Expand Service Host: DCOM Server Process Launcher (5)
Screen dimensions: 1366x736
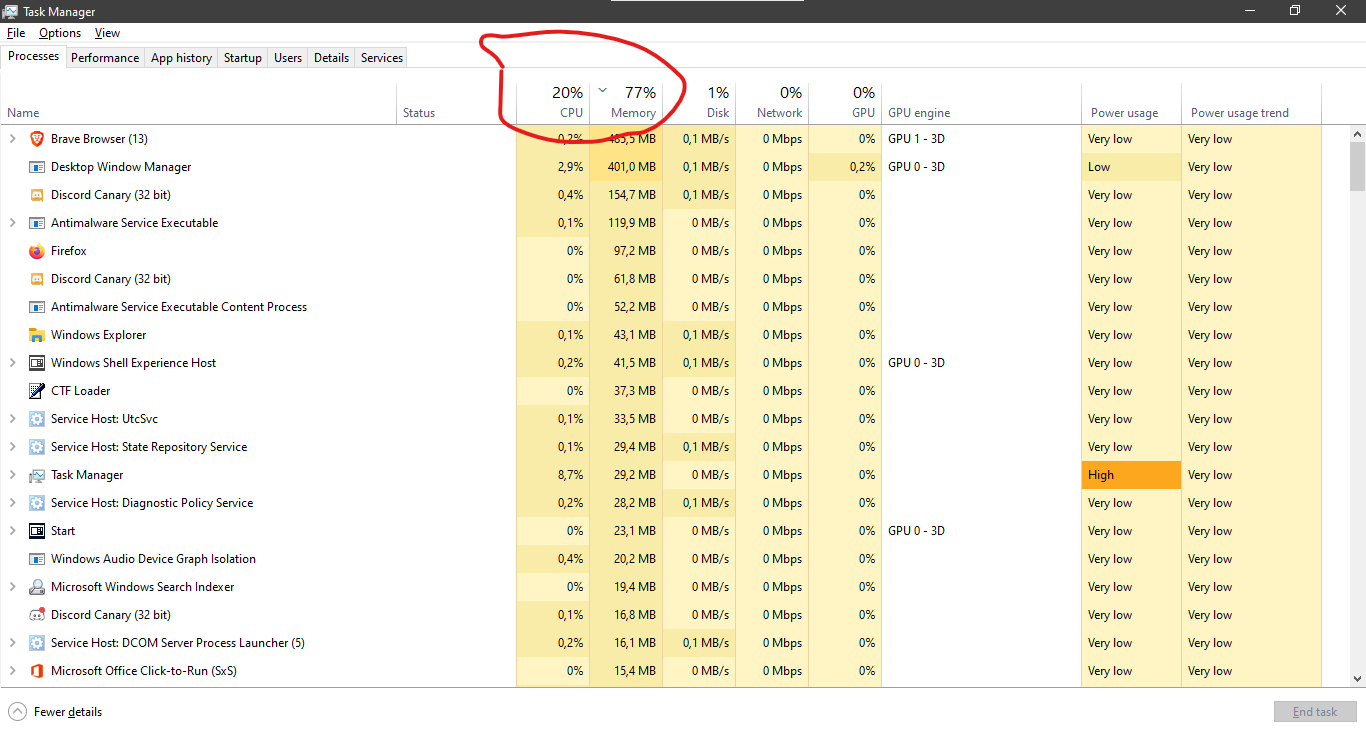(x=12, y=643)
